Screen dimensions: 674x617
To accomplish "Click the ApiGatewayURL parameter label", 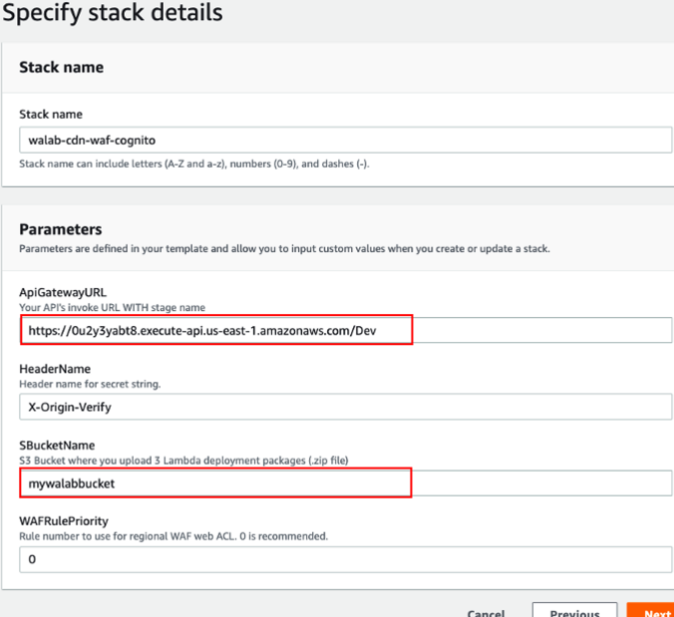I will (x=63, y=292).
